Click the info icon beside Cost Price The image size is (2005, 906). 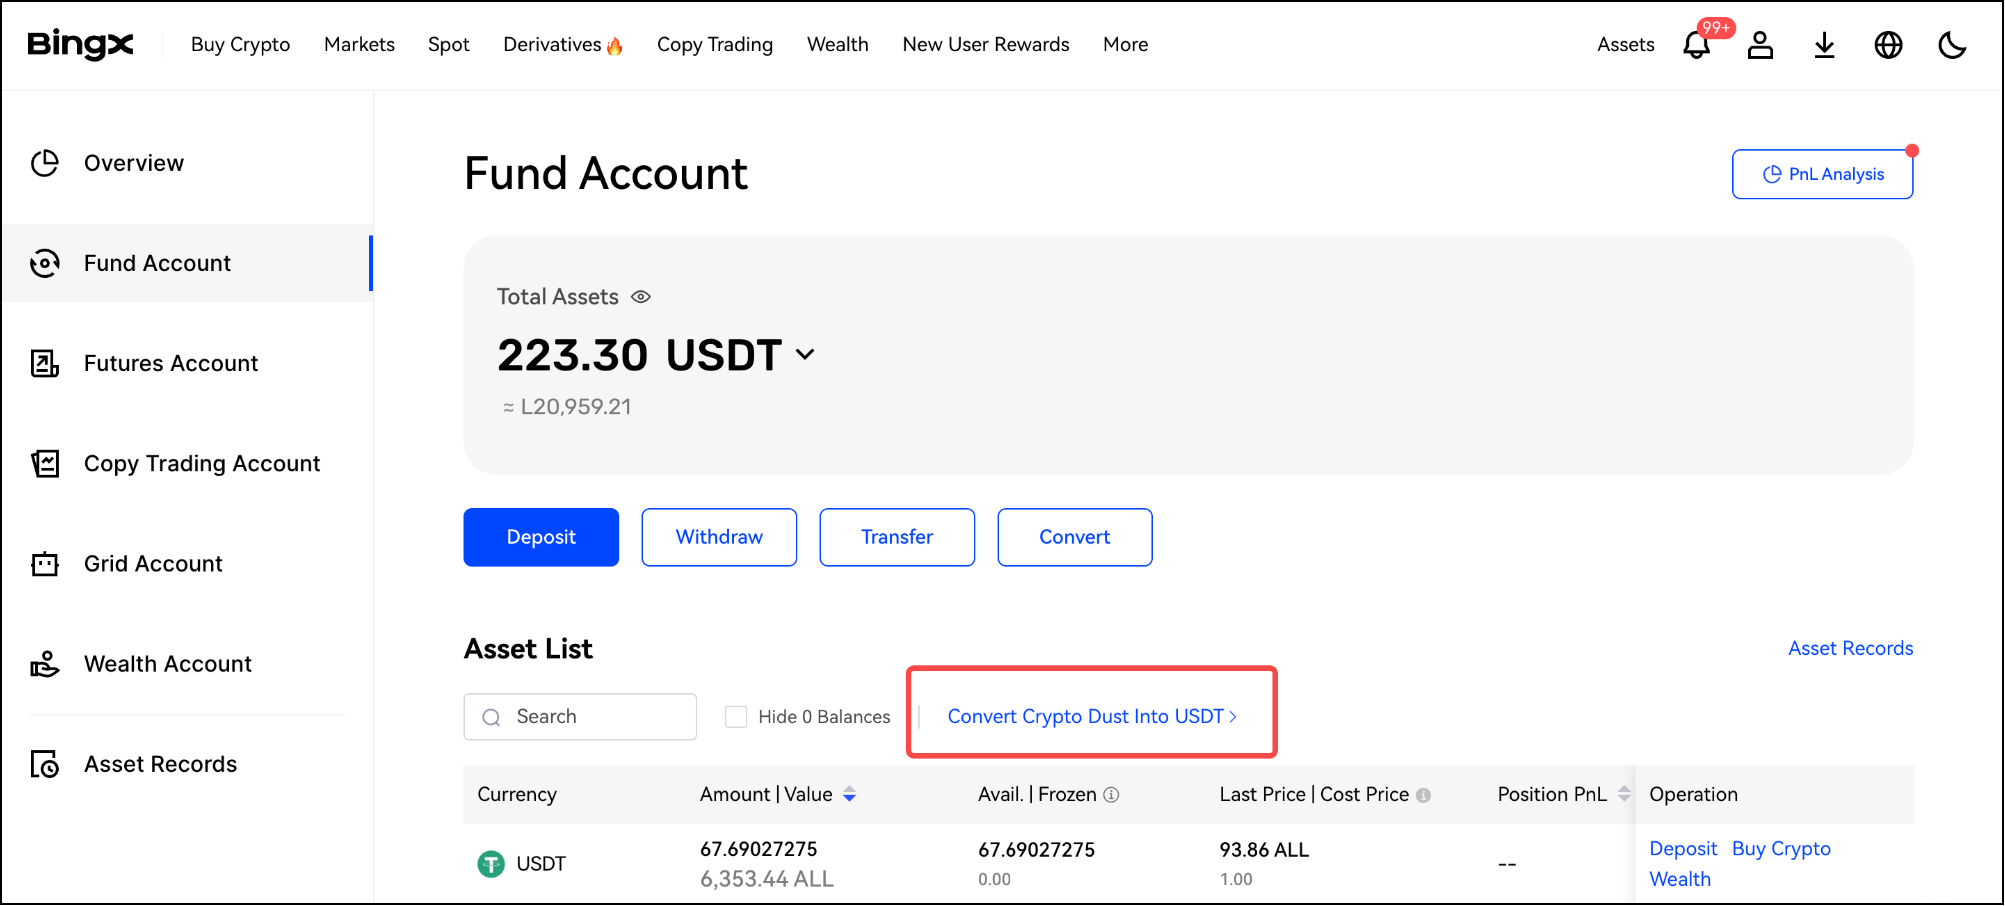pos(1423,796)
